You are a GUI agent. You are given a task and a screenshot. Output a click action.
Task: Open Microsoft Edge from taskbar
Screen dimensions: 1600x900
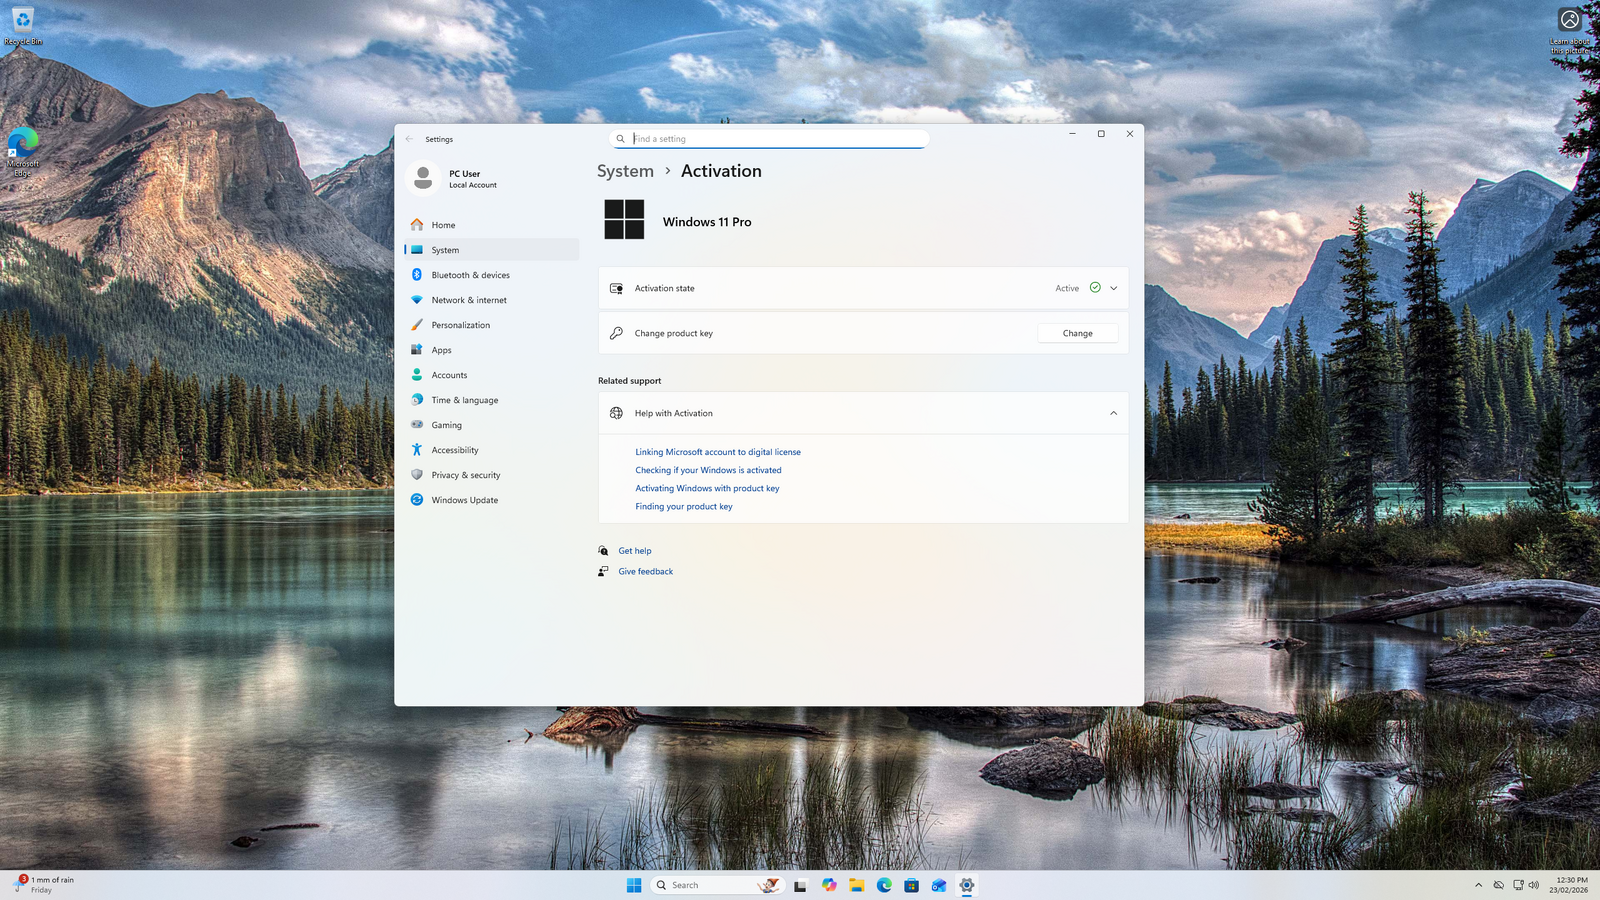(x=884, y=885)
